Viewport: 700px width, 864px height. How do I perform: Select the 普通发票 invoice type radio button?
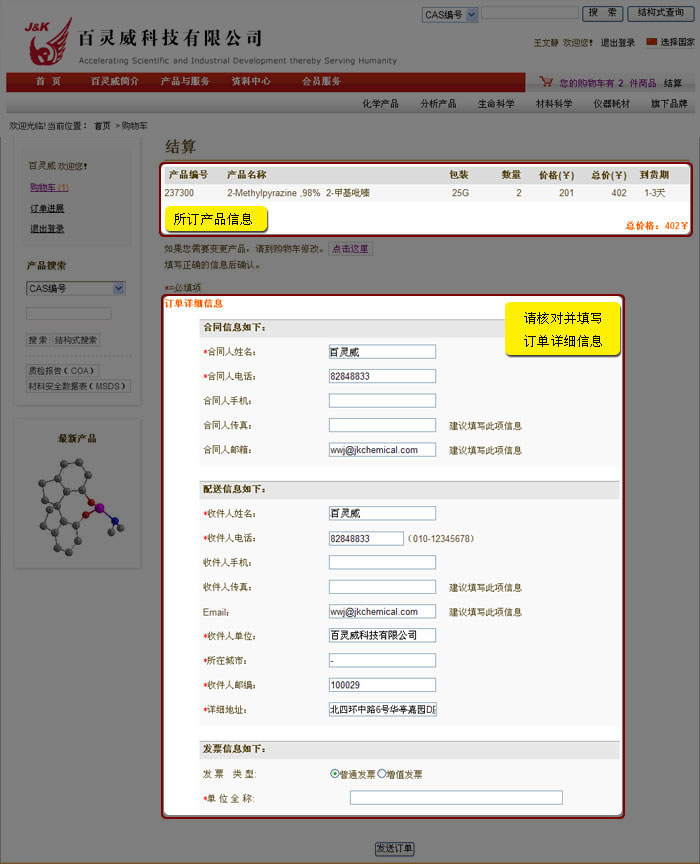(335, 774)
